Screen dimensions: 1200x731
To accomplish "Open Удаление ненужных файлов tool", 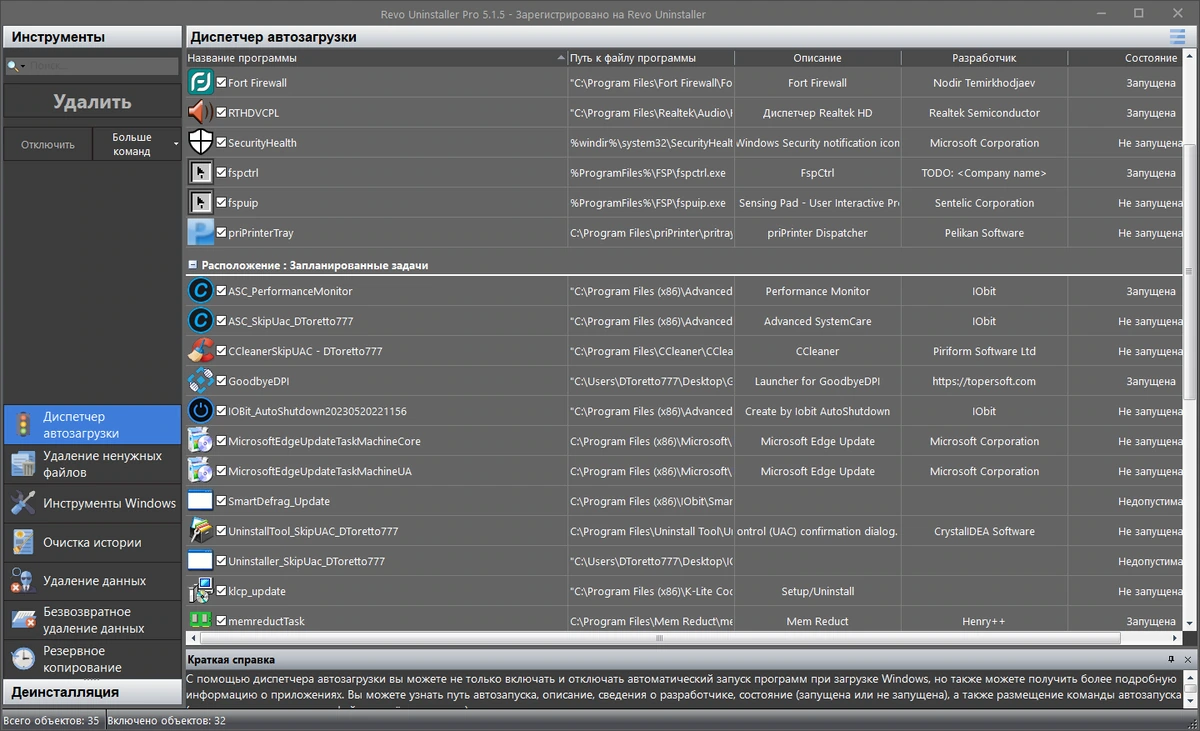I will 93,464.
